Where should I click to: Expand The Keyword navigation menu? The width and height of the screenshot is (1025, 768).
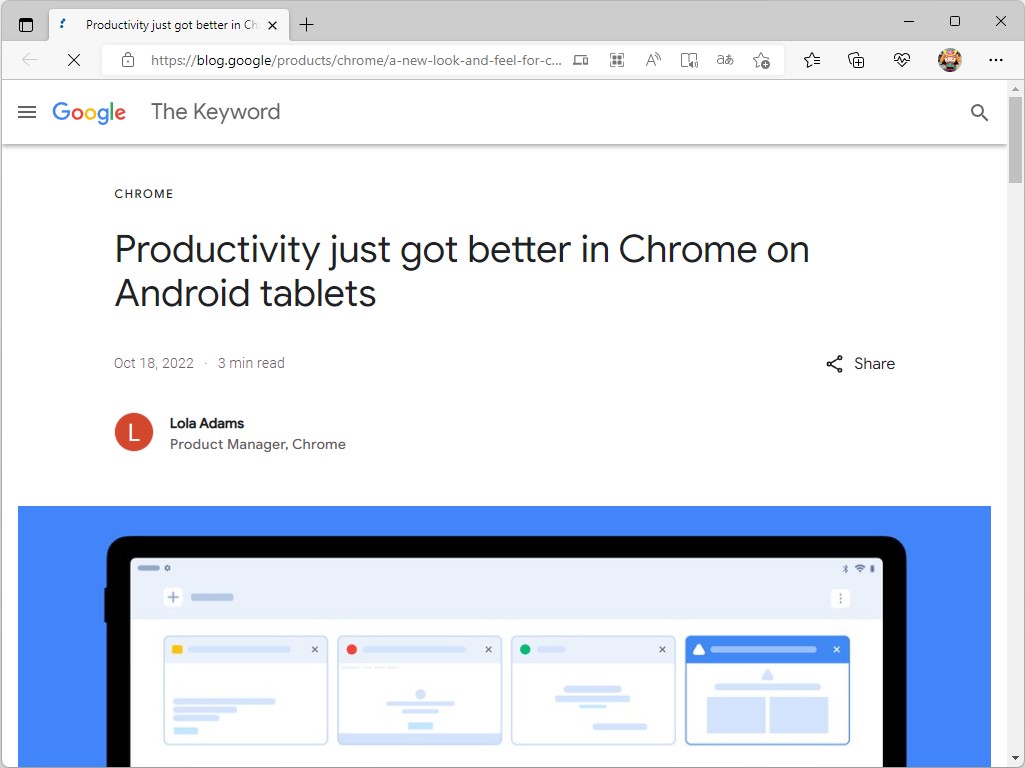[27, 112]
